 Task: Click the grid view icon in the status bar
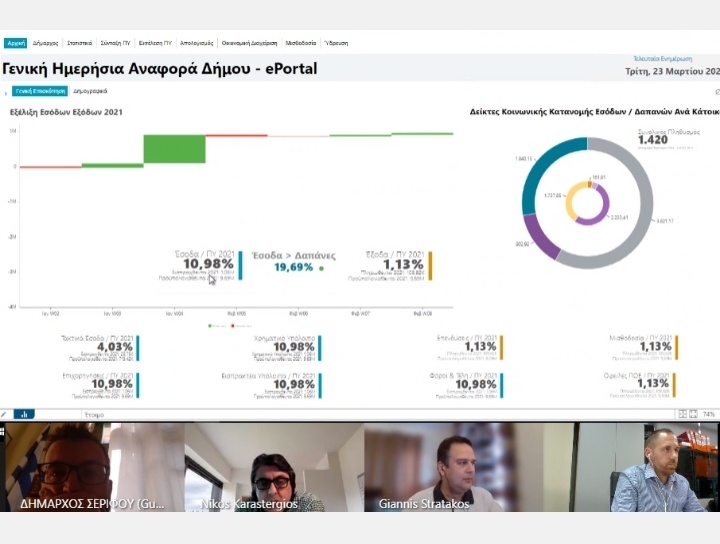[683, 414]
